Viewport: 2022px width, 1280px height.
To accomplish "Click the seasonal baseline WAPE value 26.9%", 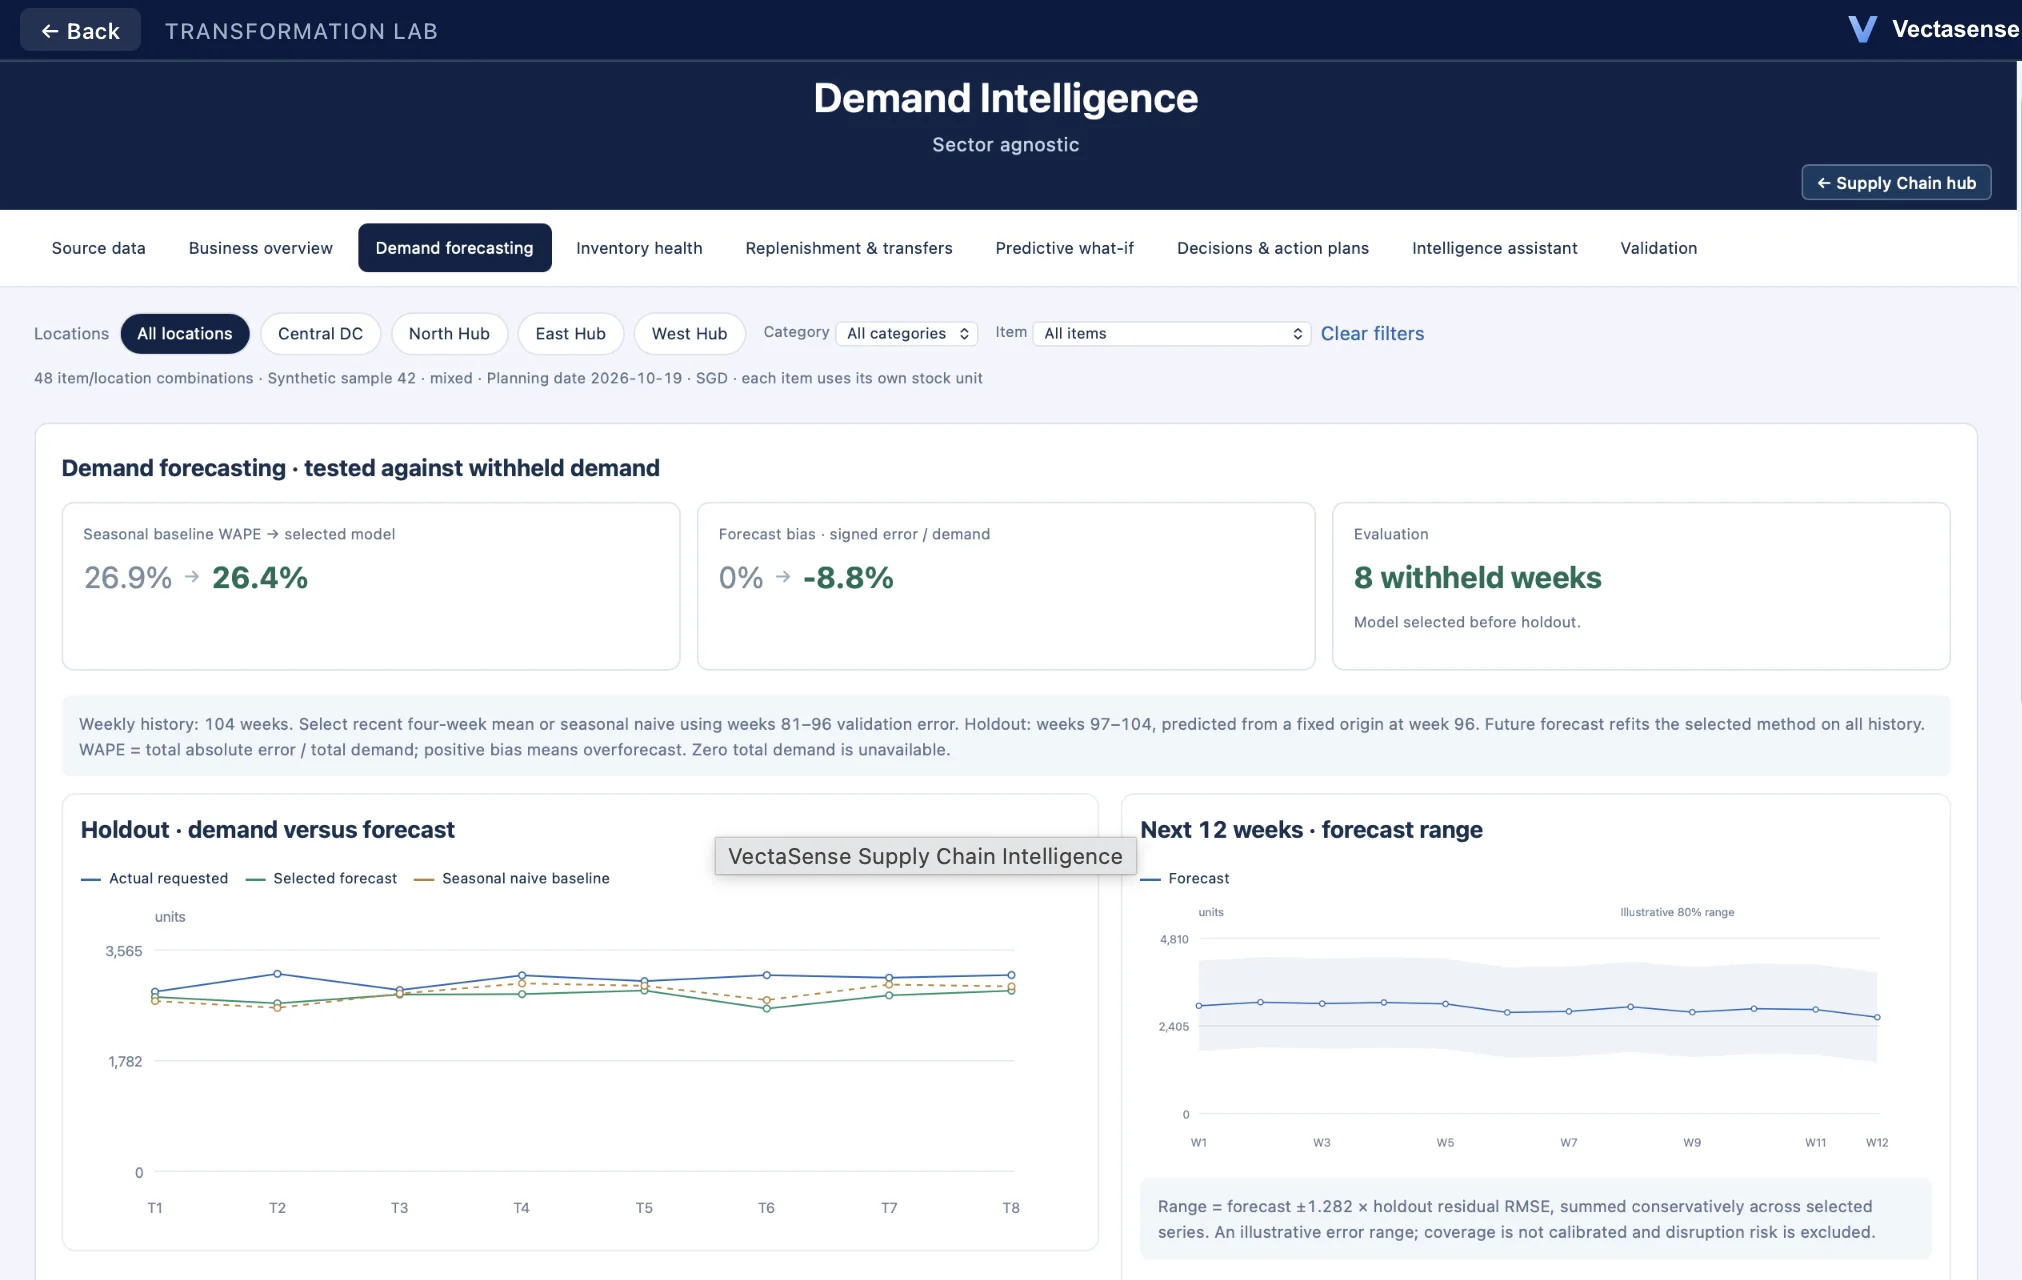I will point(128,578).
